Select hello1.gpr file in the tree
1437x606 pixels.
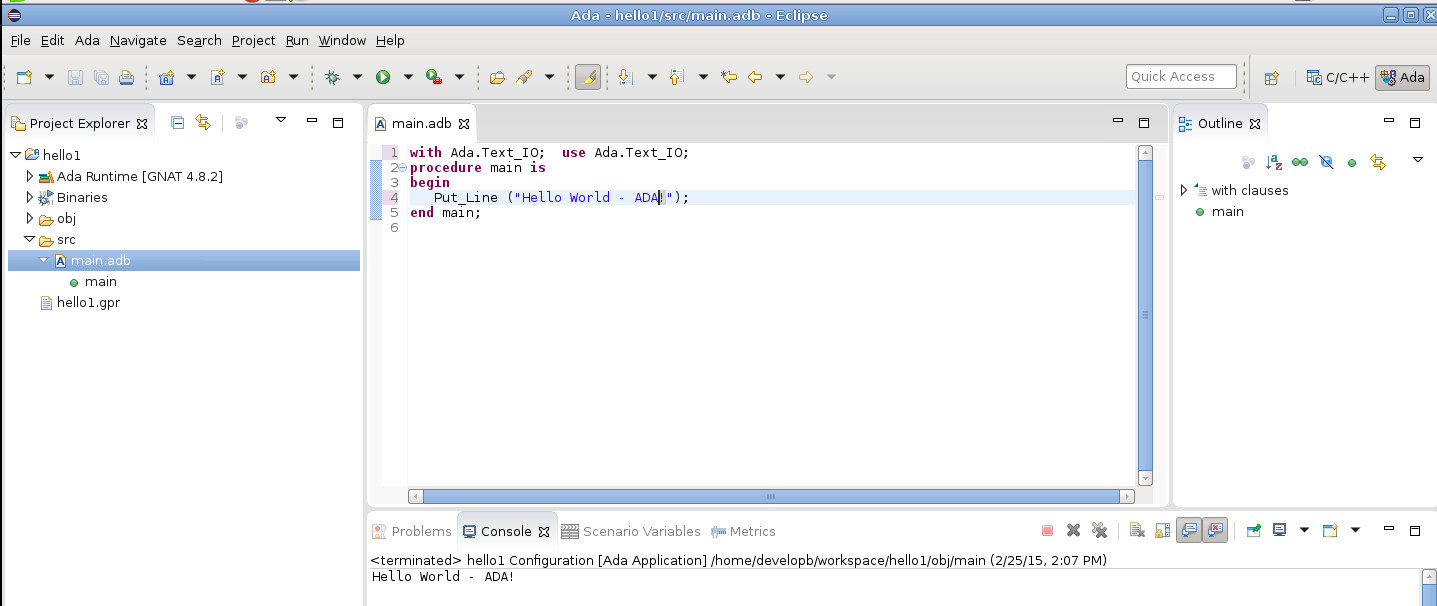(x=80, y=302)
